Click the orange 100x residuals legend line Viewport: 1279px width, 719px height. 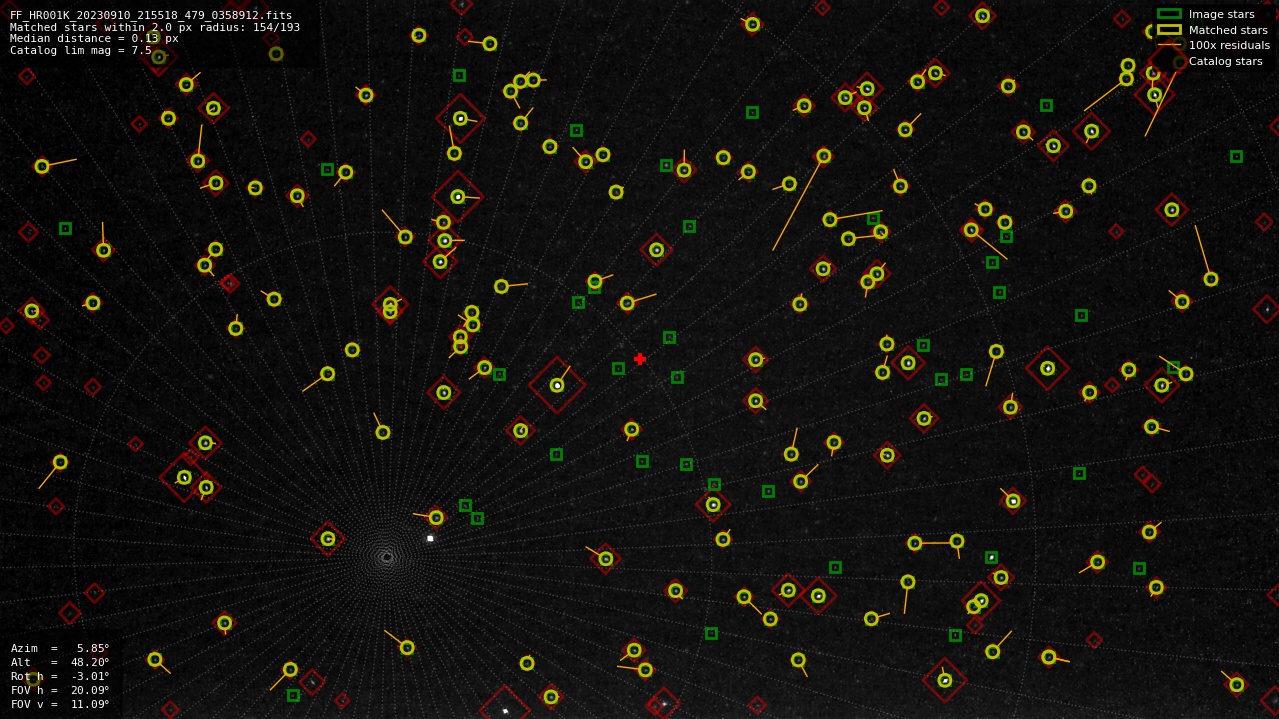[1169, 45]
